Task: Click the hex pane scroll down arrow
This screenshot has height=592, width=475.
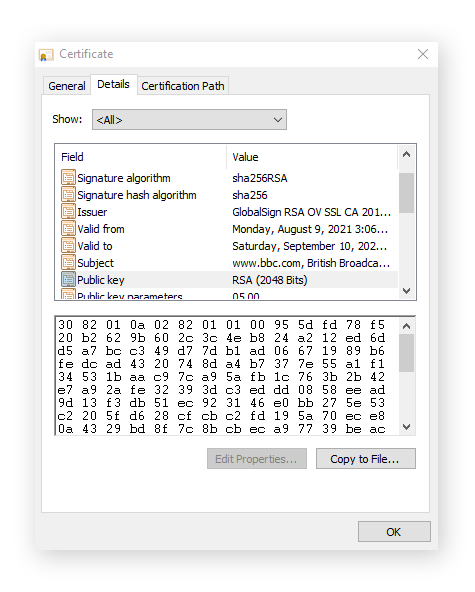Action: click(x=406, y=427)
